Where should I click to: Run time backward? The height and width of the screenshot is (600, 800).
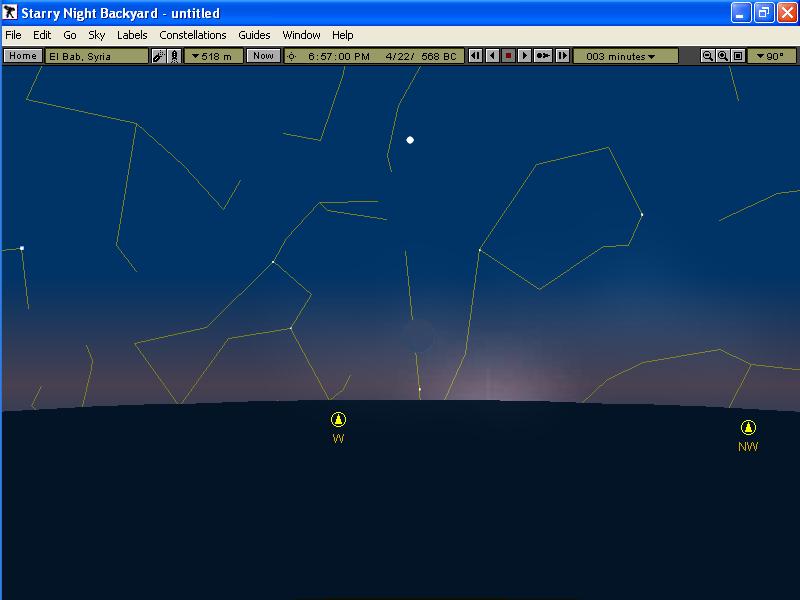(x=492, y=56)
